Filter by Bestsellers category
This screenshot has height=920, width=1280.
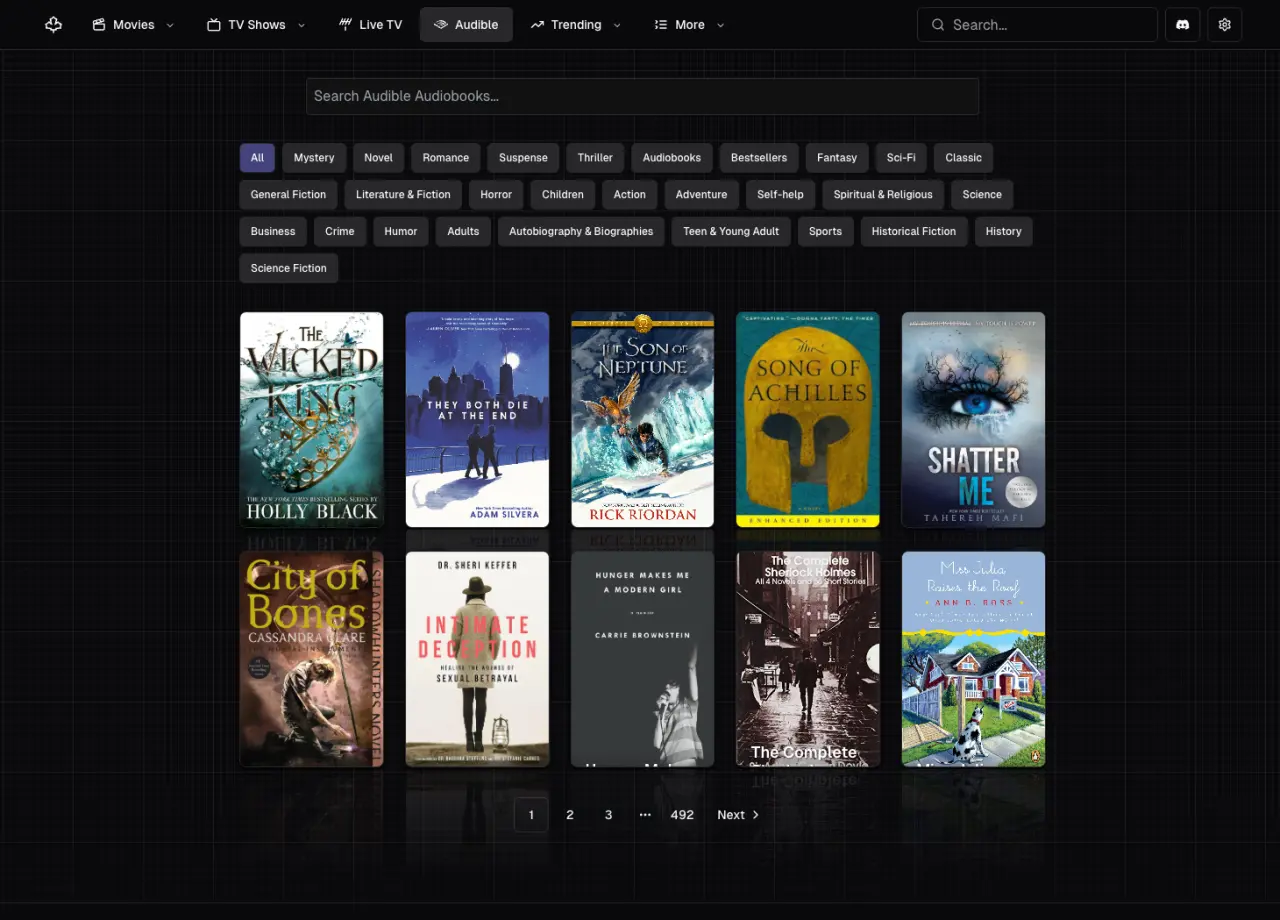pyautogui.click(x=759, y=158)
